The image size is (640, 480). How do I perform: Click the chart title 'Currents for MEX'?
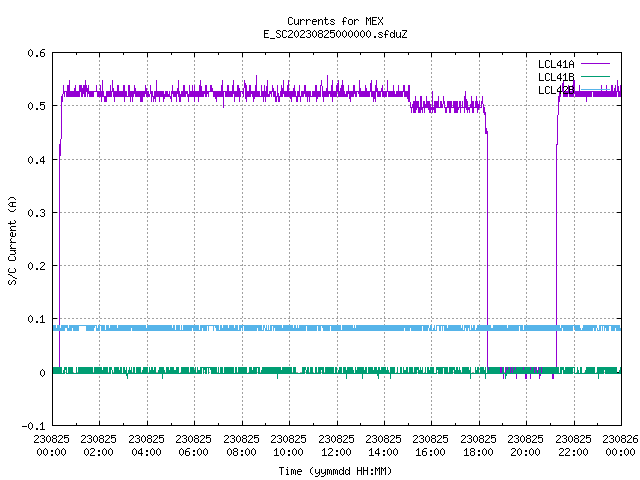335,21
